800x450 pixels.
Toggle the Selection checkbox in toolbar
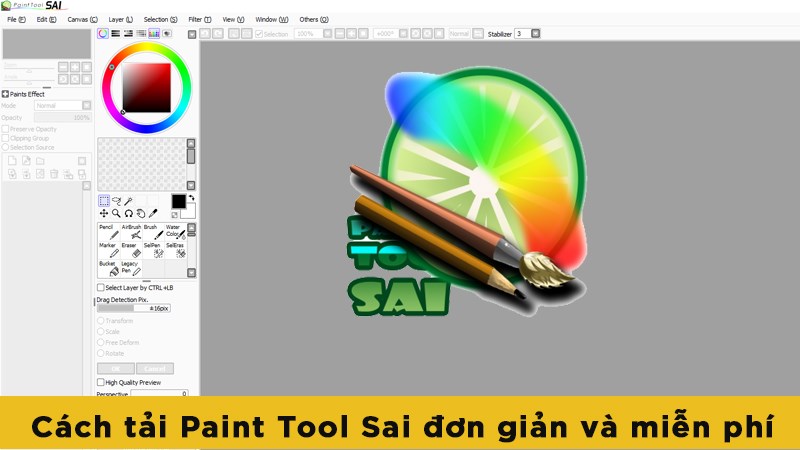coord(259,34)
